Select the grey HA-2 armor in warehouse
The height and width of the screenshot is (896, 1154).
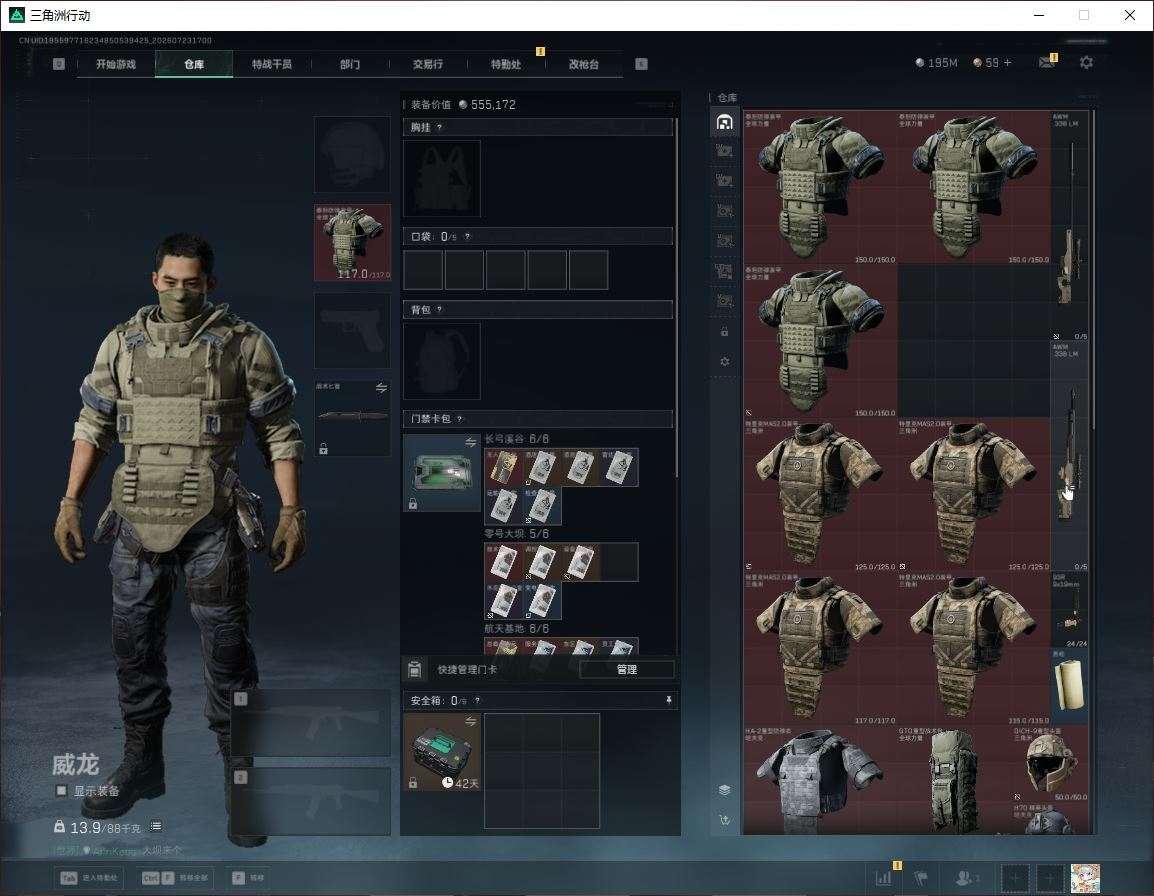[819, 780]
